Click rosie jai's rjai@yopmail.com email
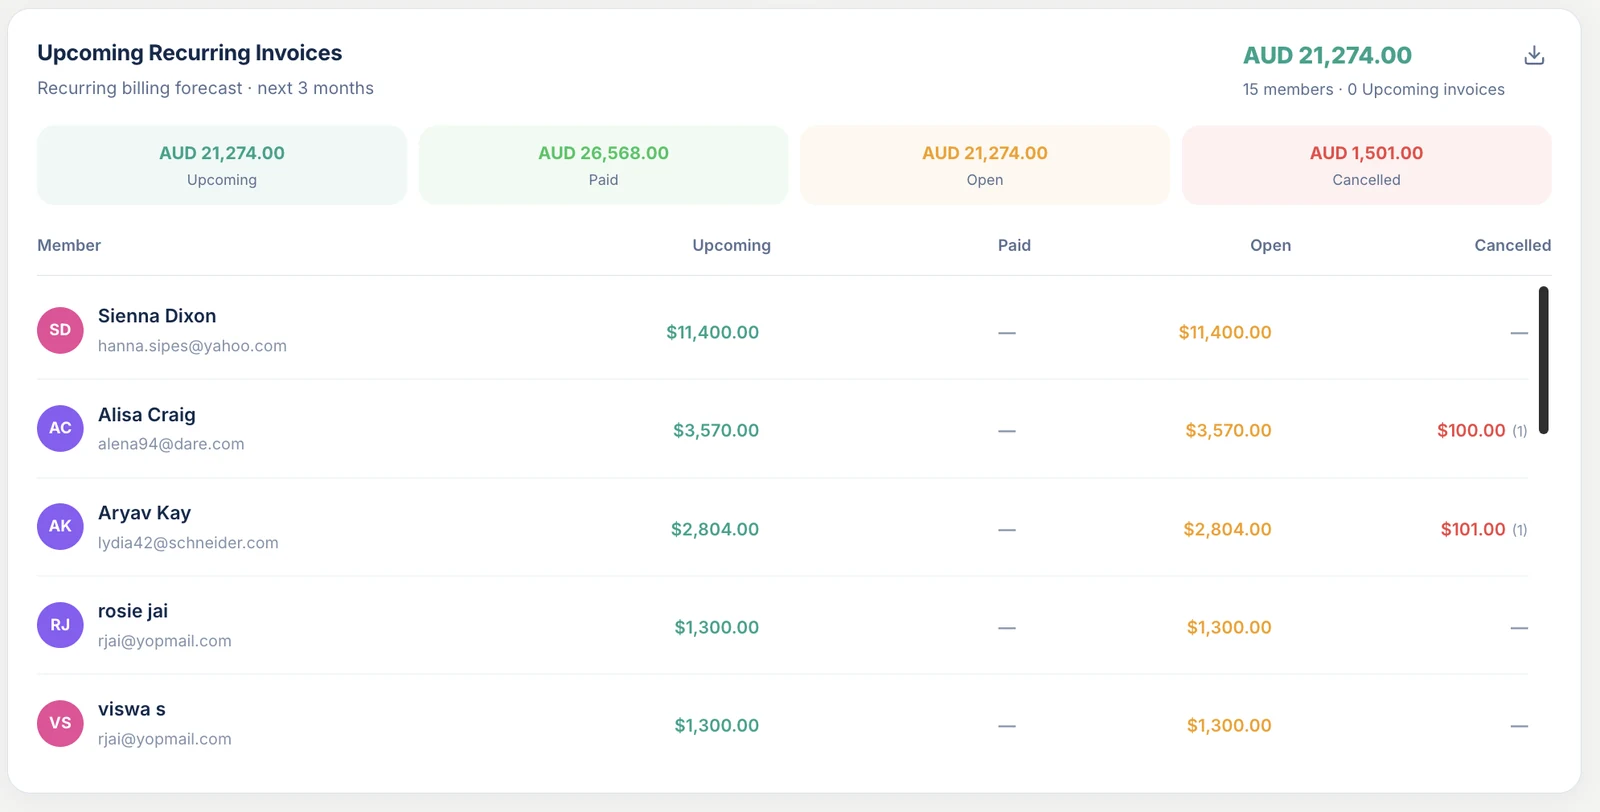The width and height of the screenshot is (1600, 812). [x=165, y=641]
